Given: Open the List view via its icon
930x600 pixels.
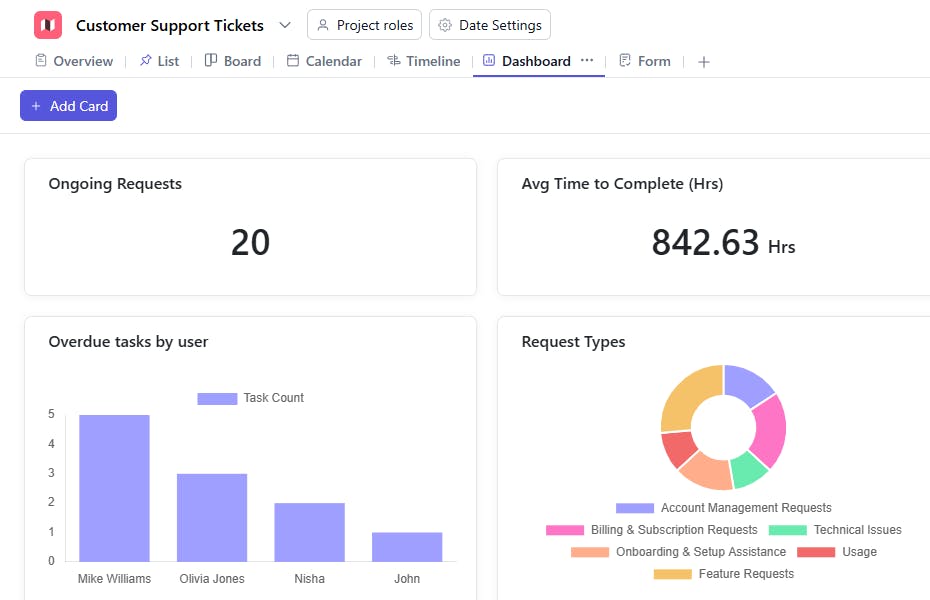Looking at the screenshot, I should click(145, 61).
